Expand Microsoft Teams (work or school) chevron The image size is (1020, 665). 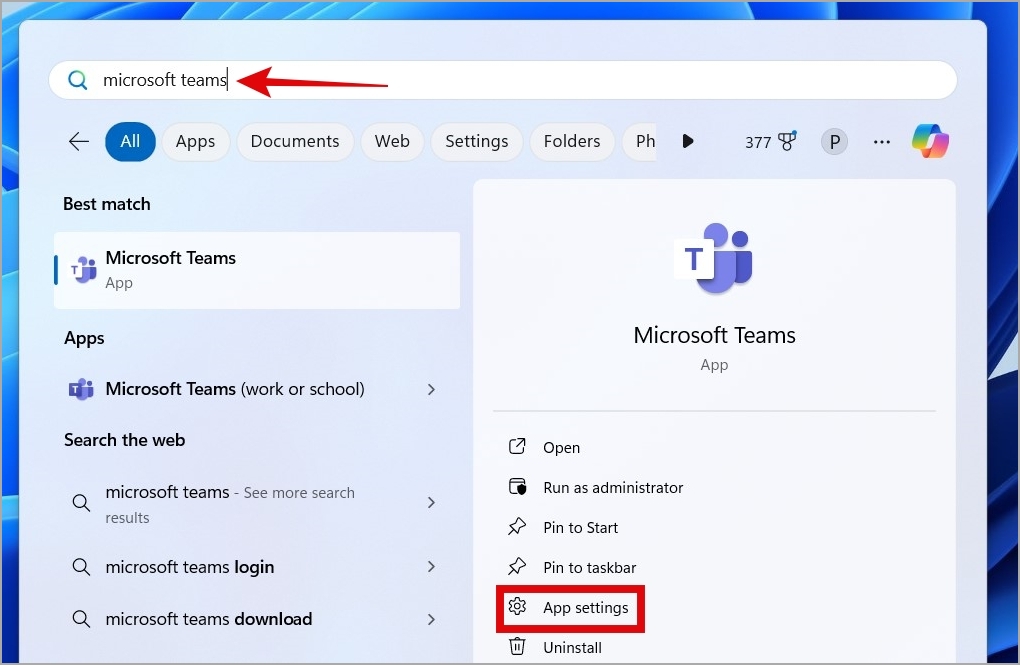[431, 389]
